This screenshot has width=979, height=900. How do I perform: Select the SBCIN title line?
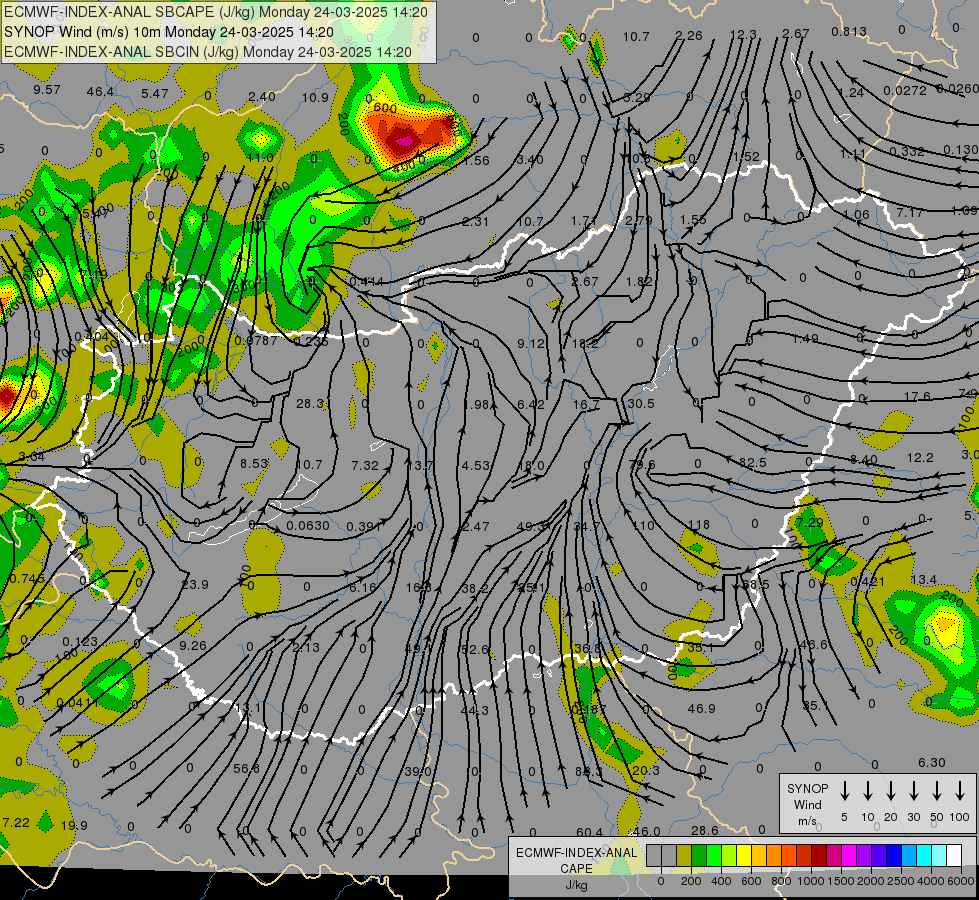point(208,52)
